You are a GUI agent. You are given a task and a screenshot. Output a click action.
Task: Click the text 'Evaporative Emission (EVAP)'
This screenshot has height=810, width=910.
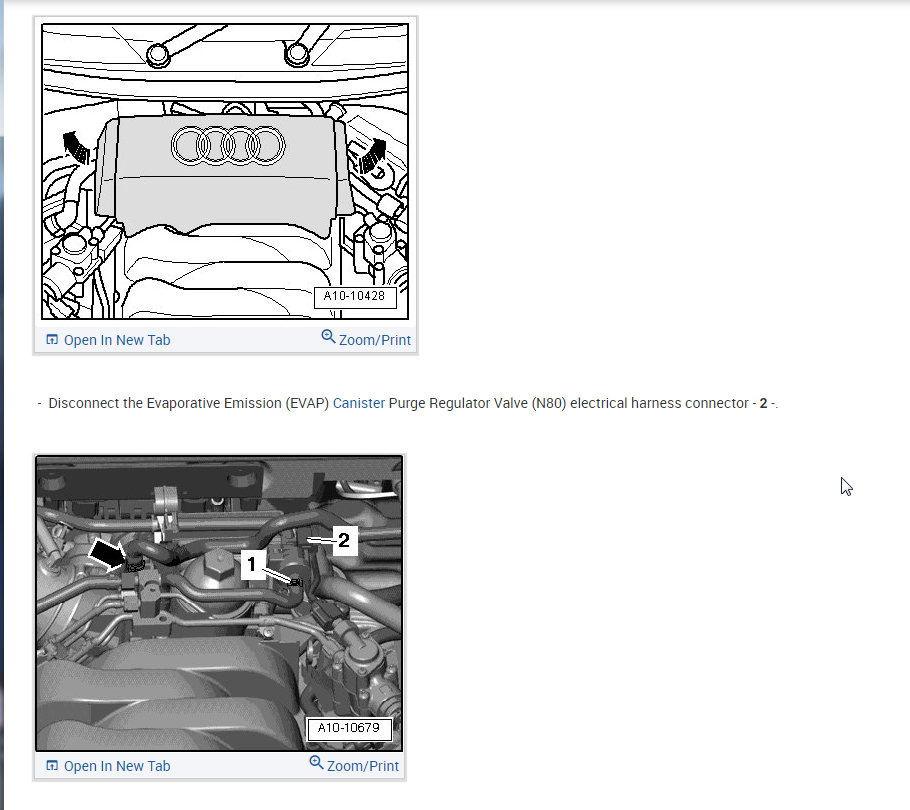tap(237, 403)
